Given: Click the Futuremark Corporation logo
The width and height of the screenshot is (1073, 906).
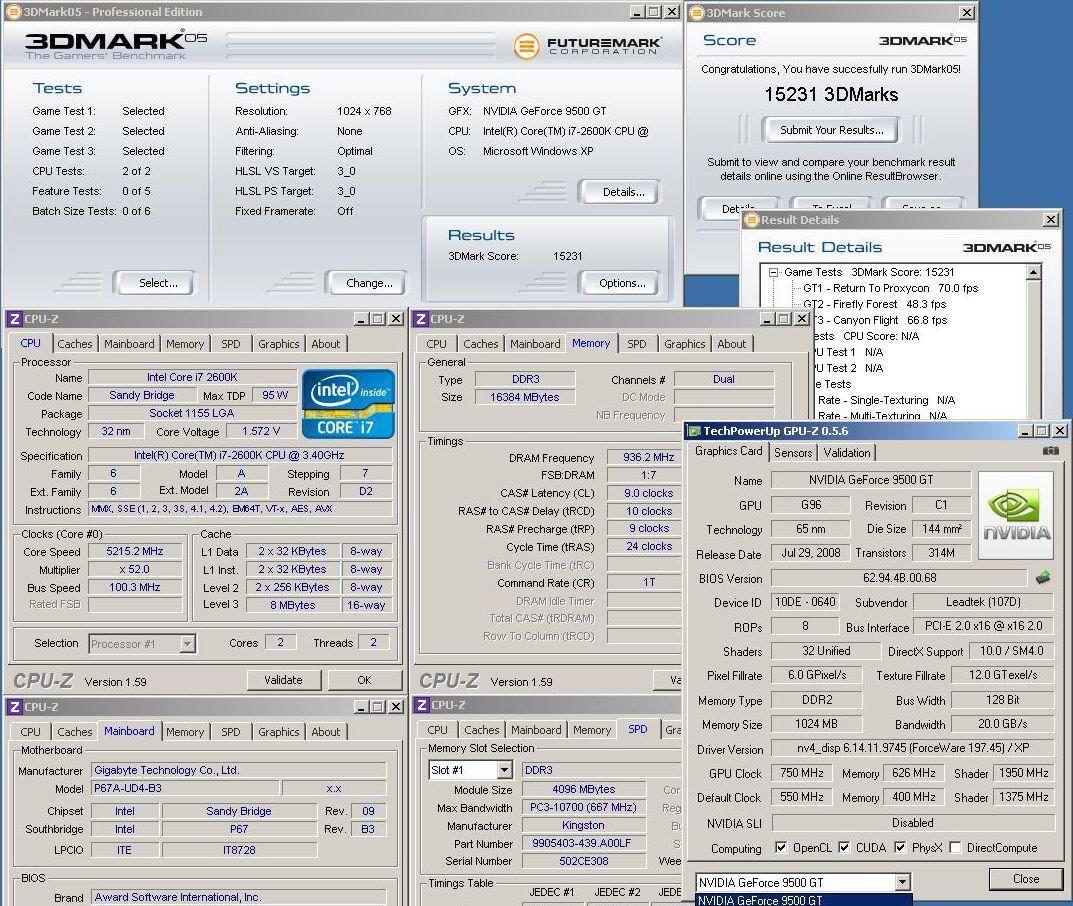Looking at the screenshot, I should click(587, 47).
